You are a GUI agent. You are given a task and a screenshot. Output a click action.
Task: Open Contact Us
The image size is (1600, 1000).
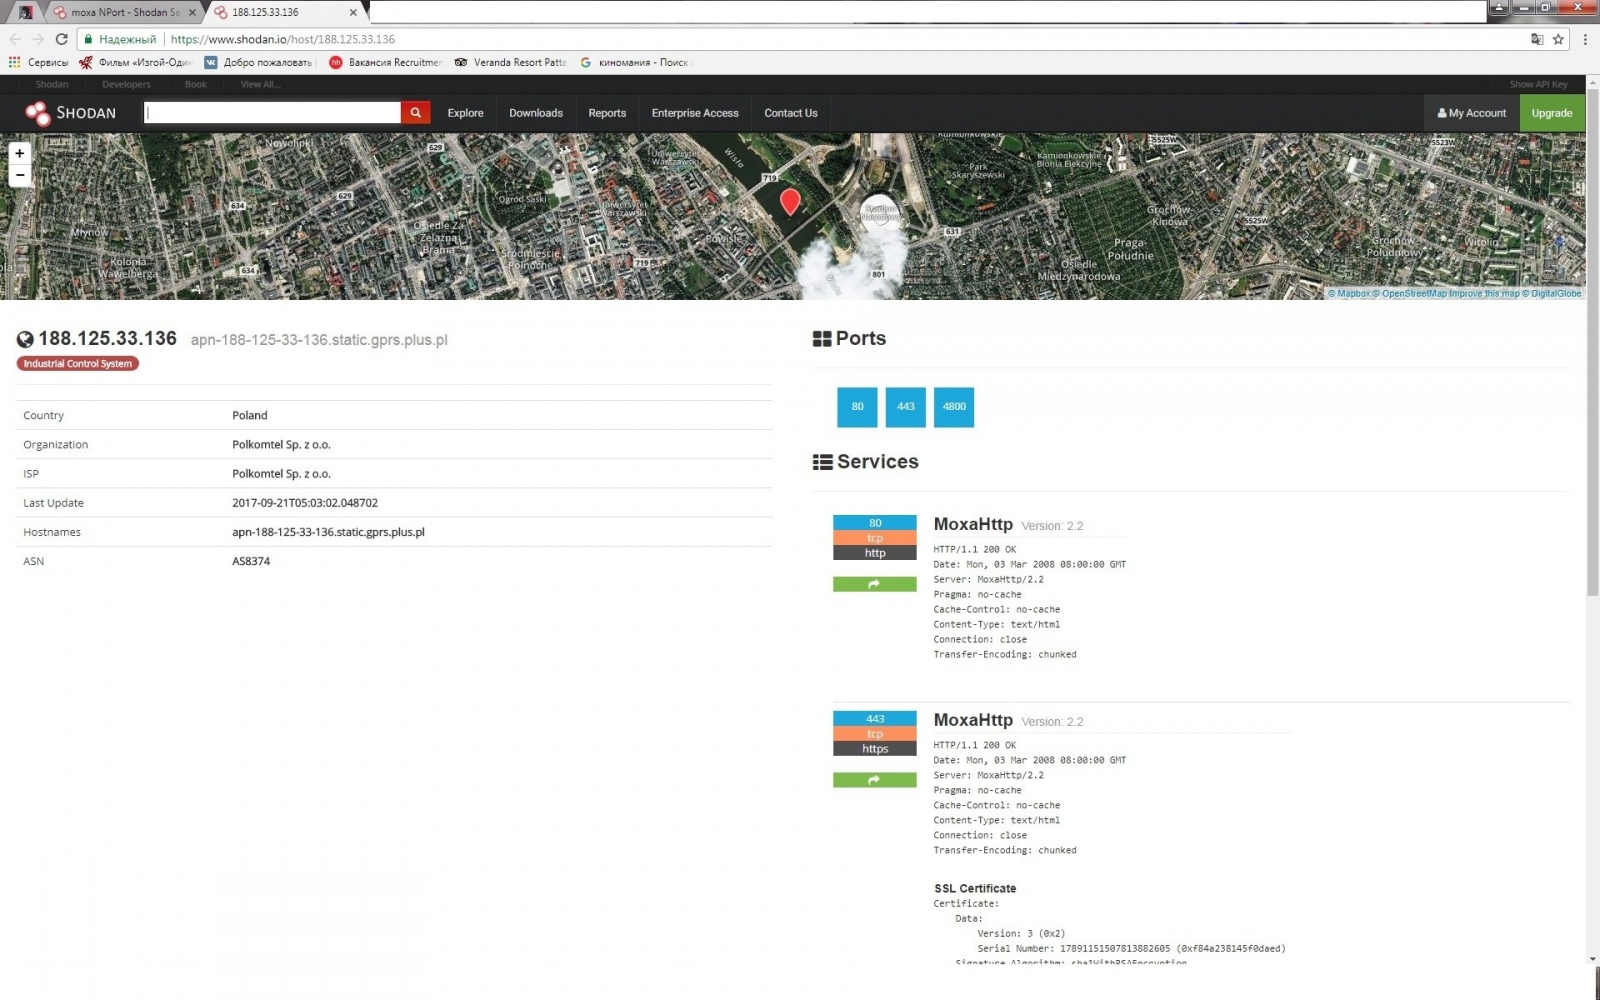[x=791, y=113]
